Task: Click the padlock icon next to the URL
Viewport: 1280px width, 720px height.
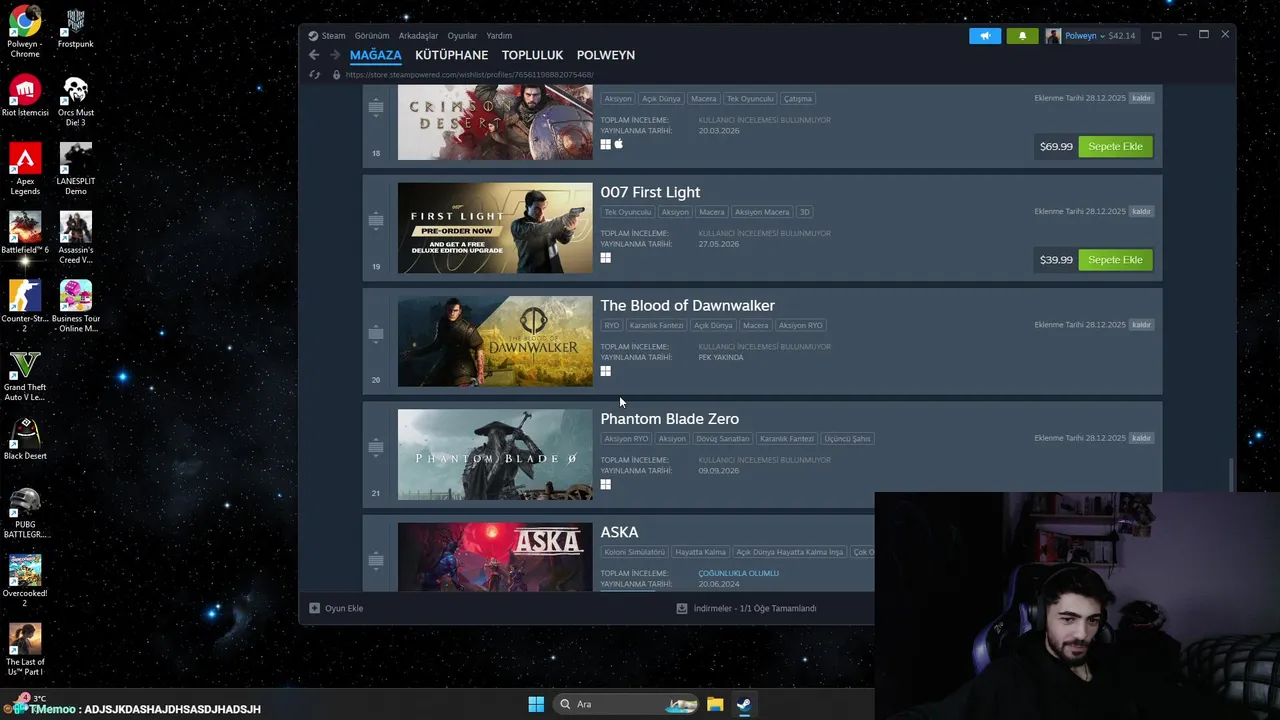Action: pos(336,75)
